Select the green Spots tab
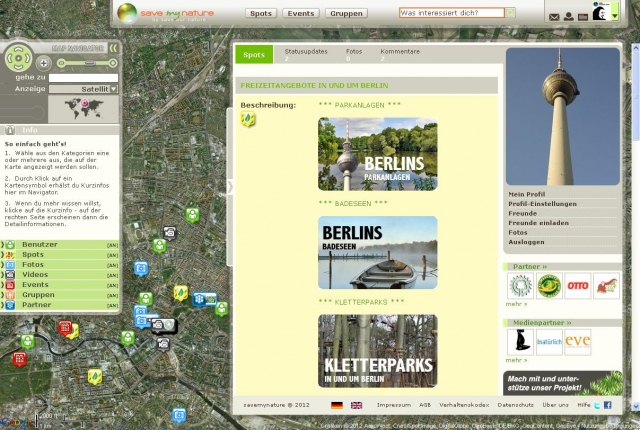 pos(254,55)
